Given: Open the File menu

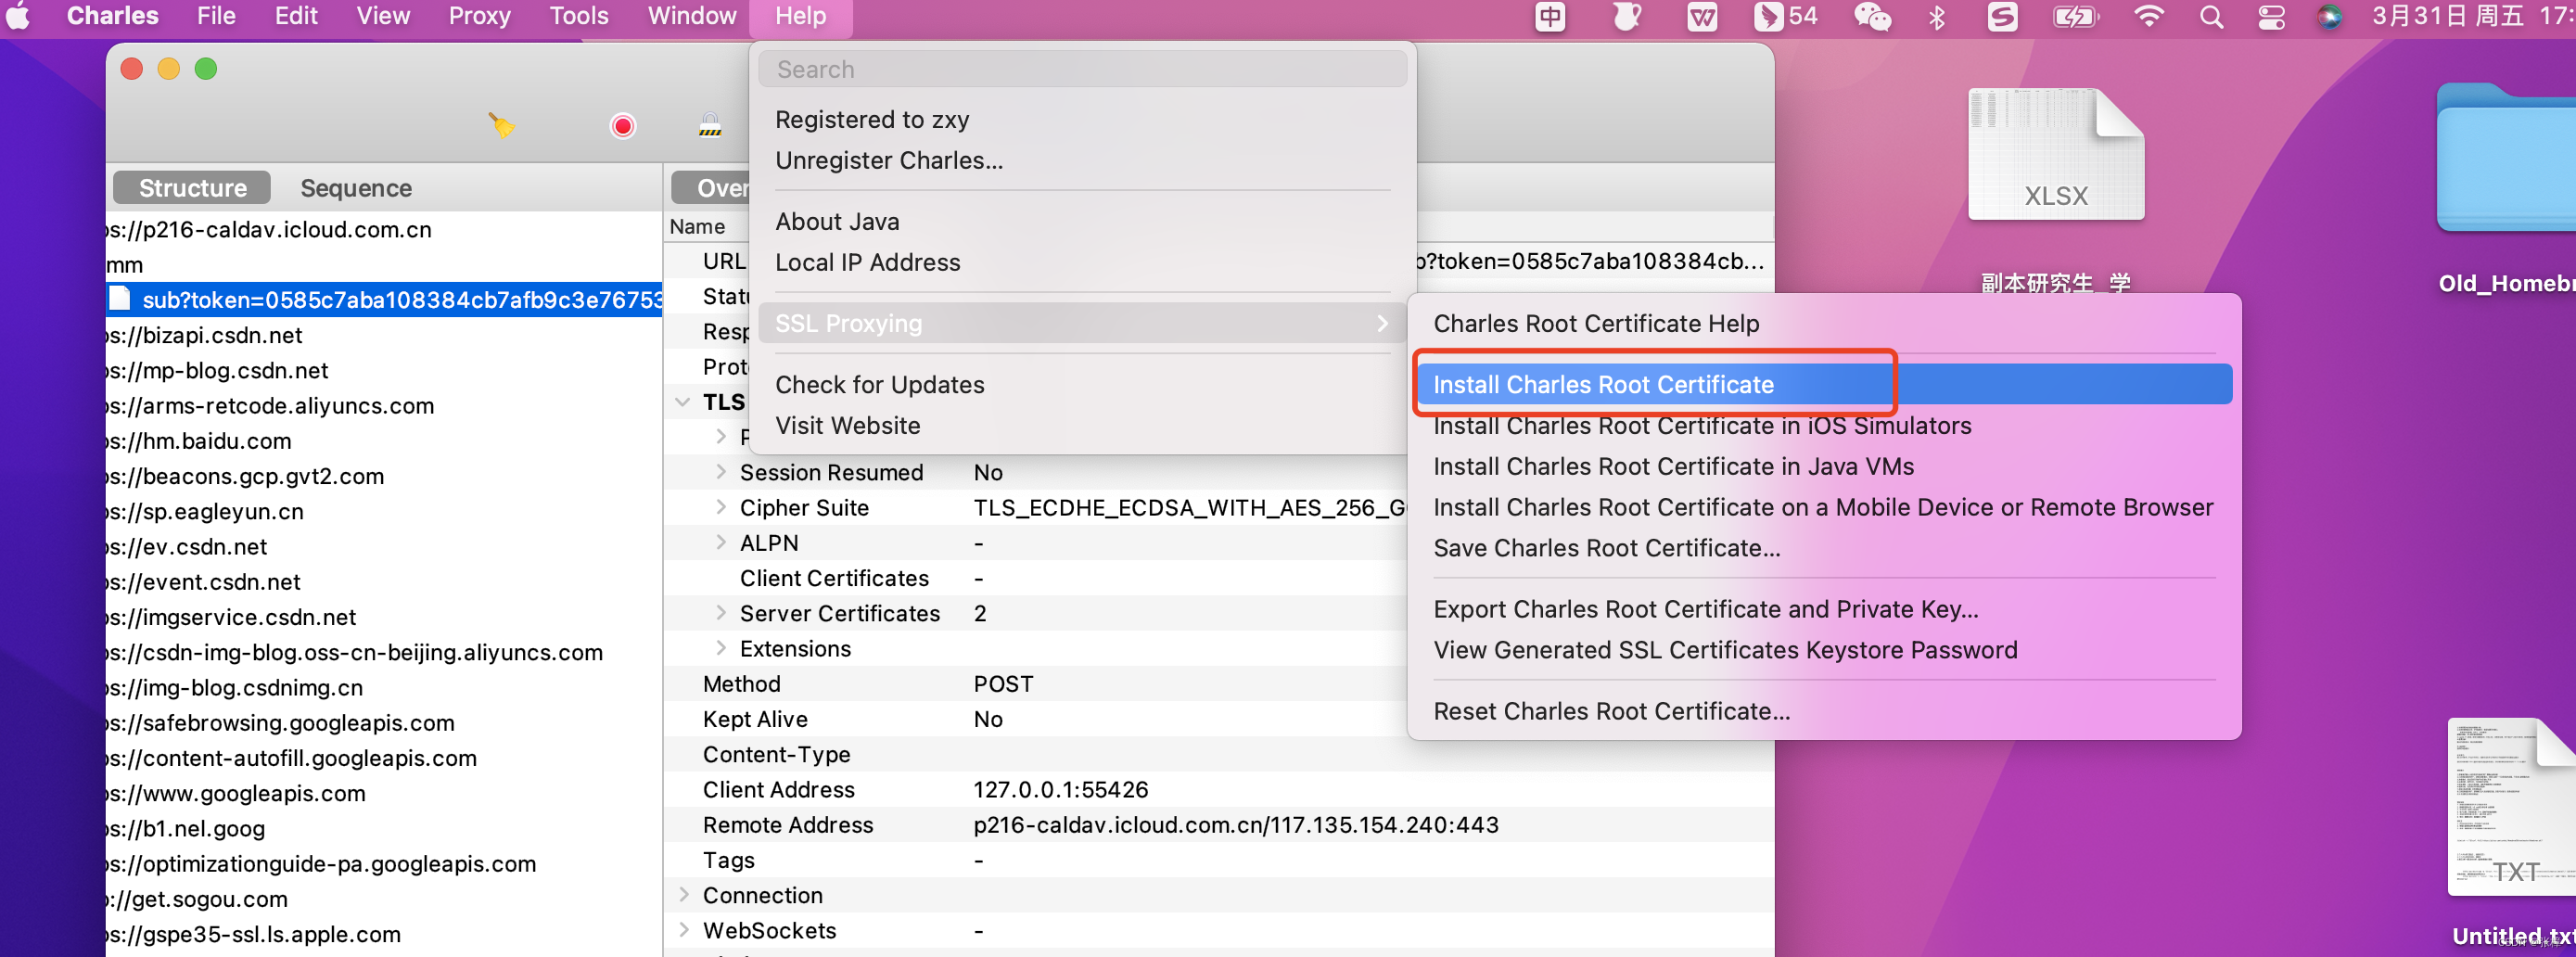Looking at the screenshot, I should (216, 16).
